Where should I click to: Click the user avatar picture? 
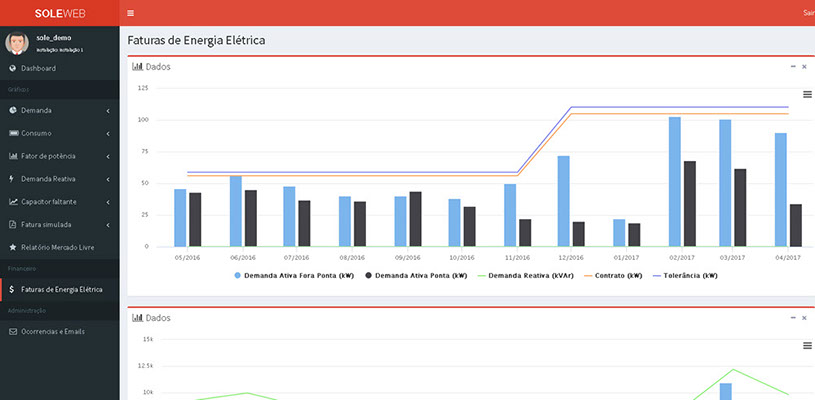(17, 42)
